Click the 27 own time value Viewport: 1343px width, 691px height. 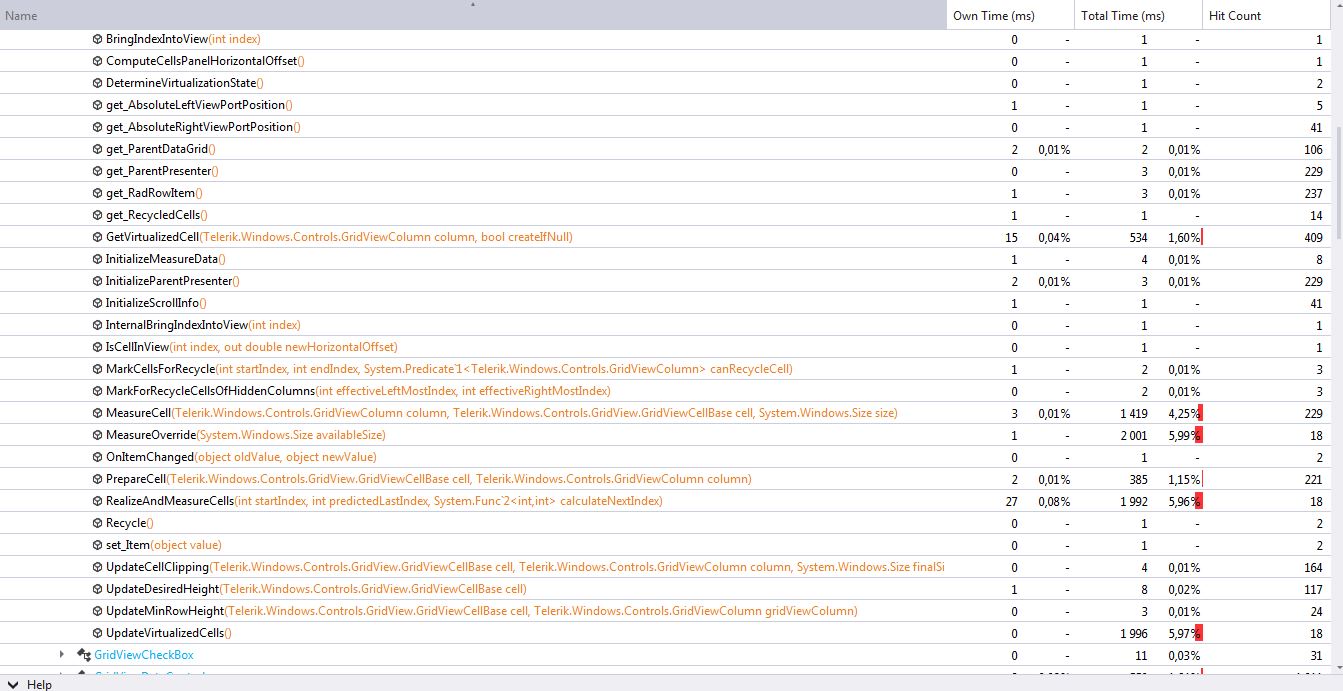(x=1012, y=501)
